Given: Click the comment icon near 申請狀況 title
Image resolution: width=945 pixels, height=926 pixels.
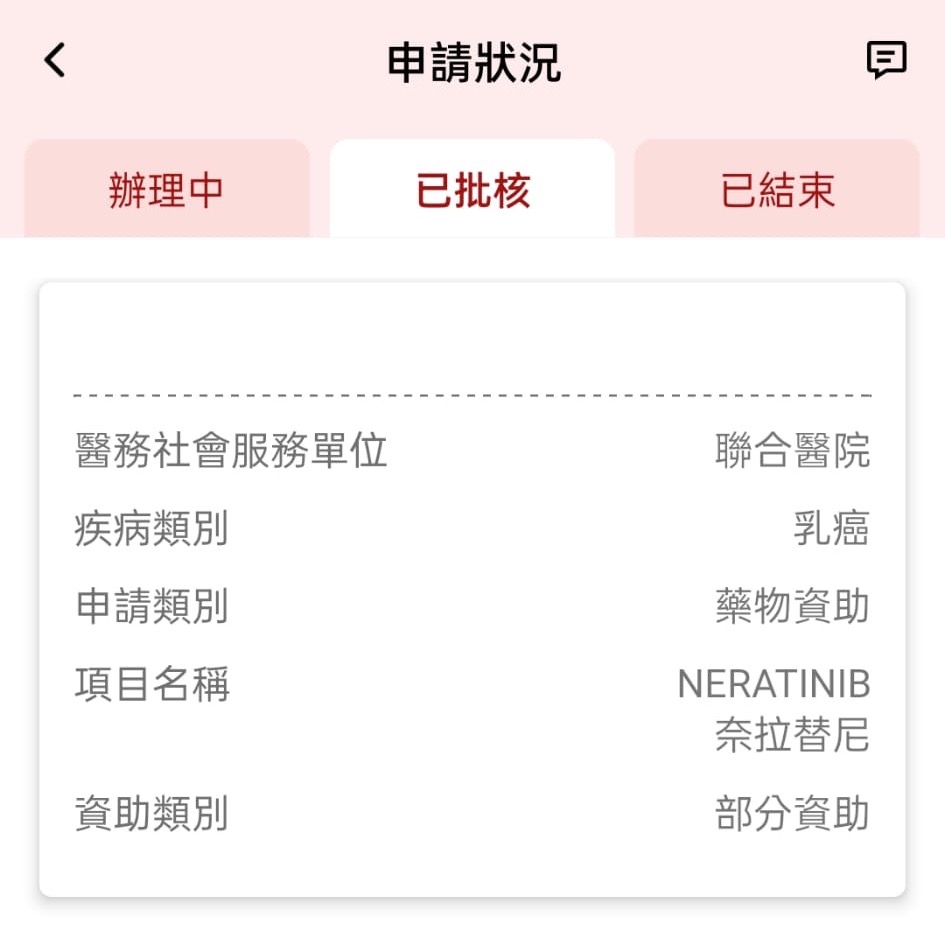Looking at the screenshot, I should (x=886, y=61).
